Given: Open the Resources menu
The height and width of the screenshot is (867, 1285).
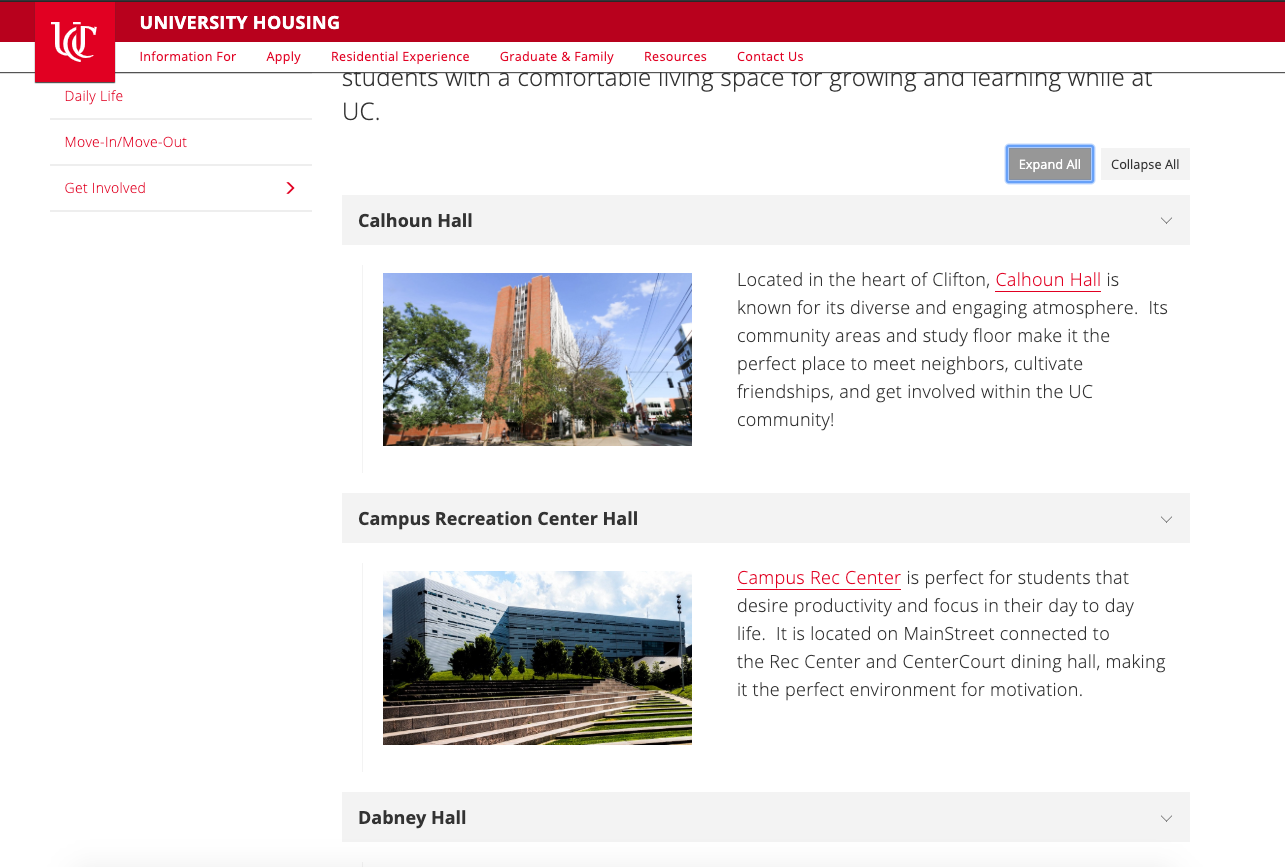Looking at the screenshot, I should 675,57.
